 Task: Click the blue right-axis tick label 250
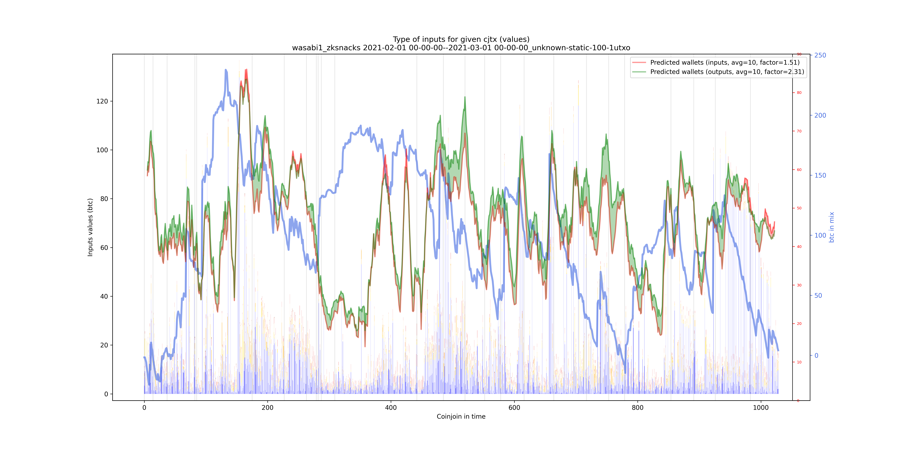pyautogui.click(x=820, y=55)
